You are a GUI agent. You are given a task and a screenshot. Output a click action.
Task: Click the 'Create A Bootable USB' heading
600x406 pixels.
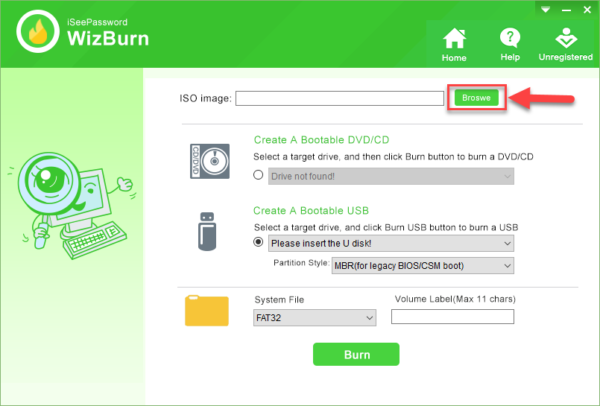coord(311,210)
